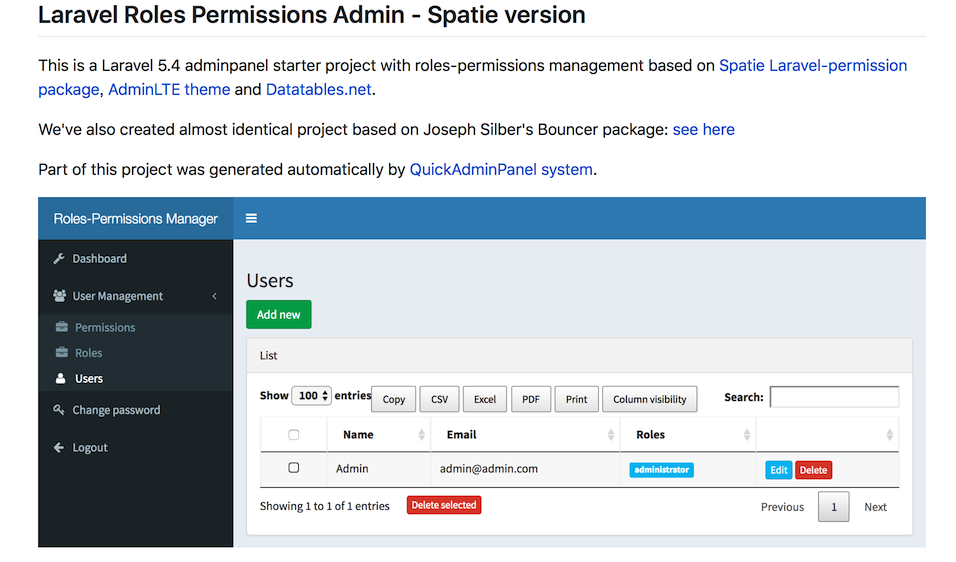Click the User Management people icon
The image size is (956, 562).
tap(59, 296)
